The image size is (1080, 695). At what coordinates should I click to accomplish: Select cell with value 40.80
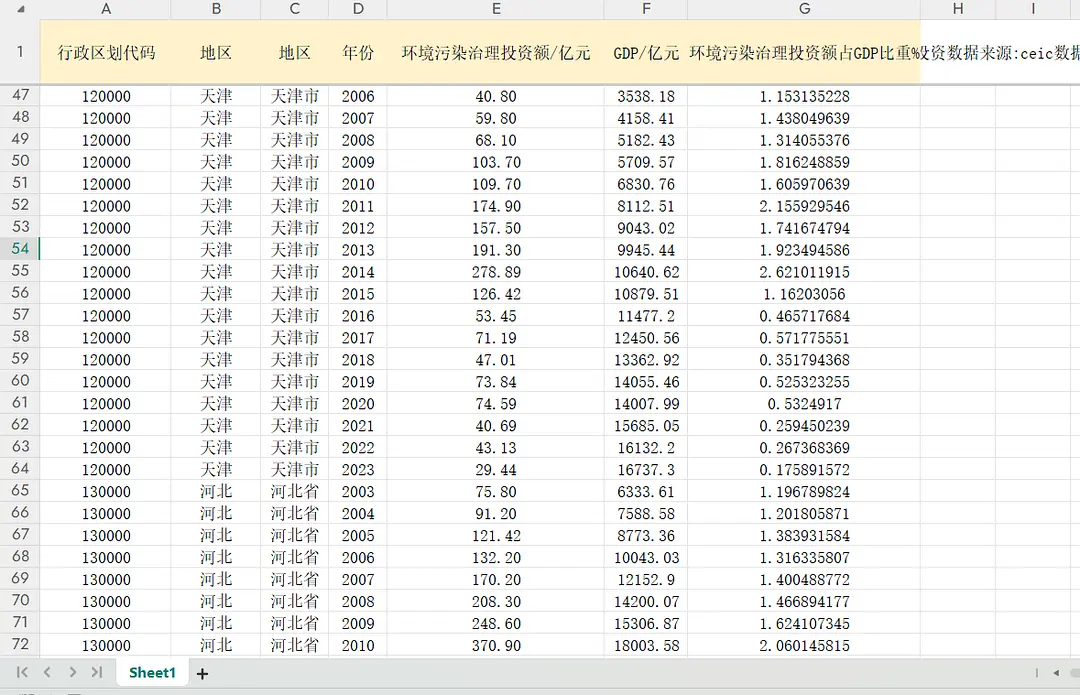[496, 96]
